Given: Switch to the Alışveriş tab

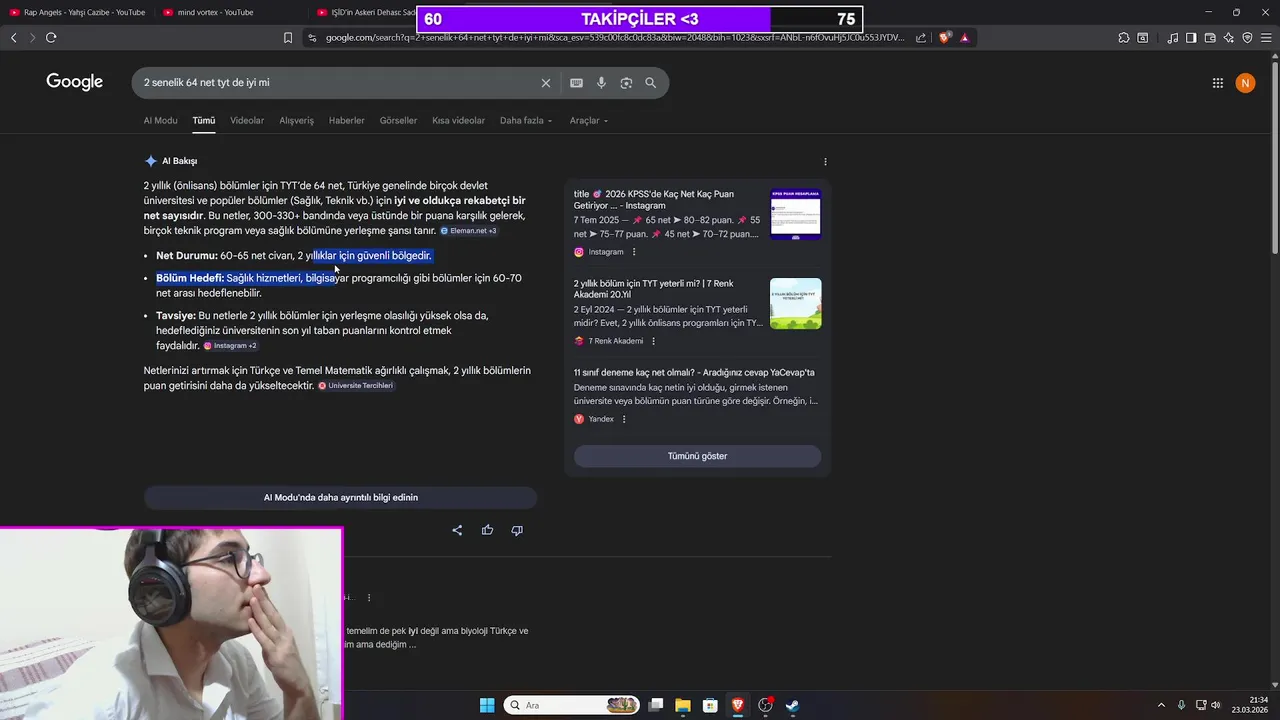Looking at the screenshot, I should tap(296, 121).
